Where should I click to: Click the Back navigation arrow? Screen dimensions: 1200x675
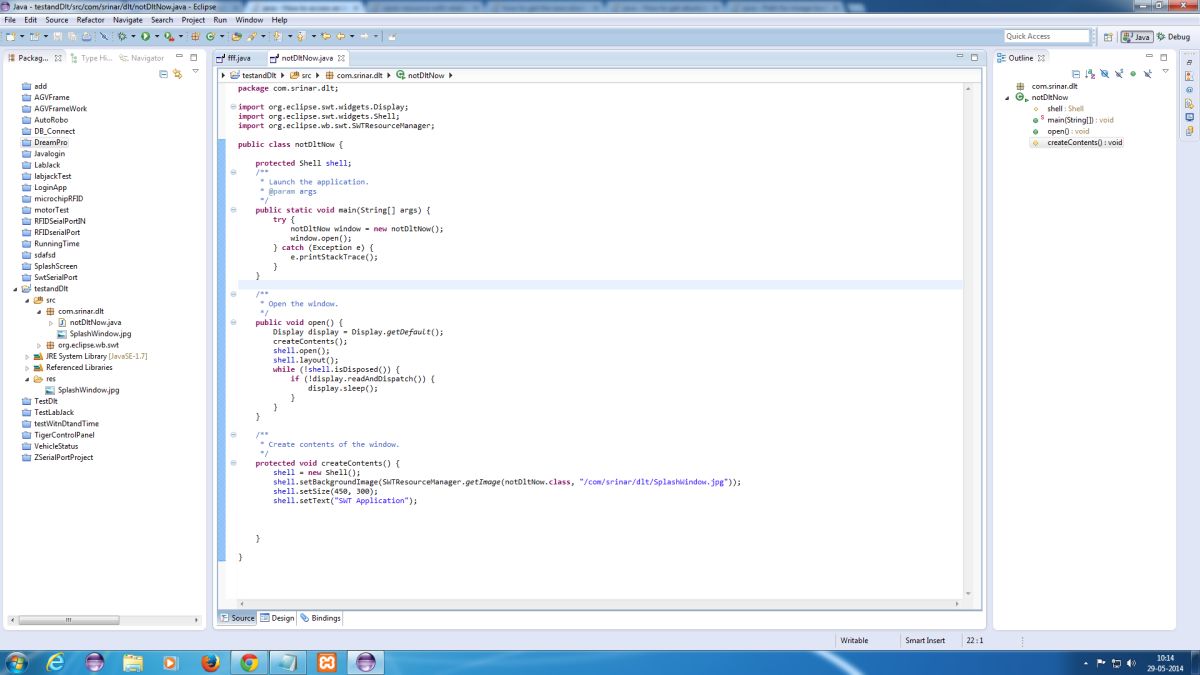pos(340,36)
